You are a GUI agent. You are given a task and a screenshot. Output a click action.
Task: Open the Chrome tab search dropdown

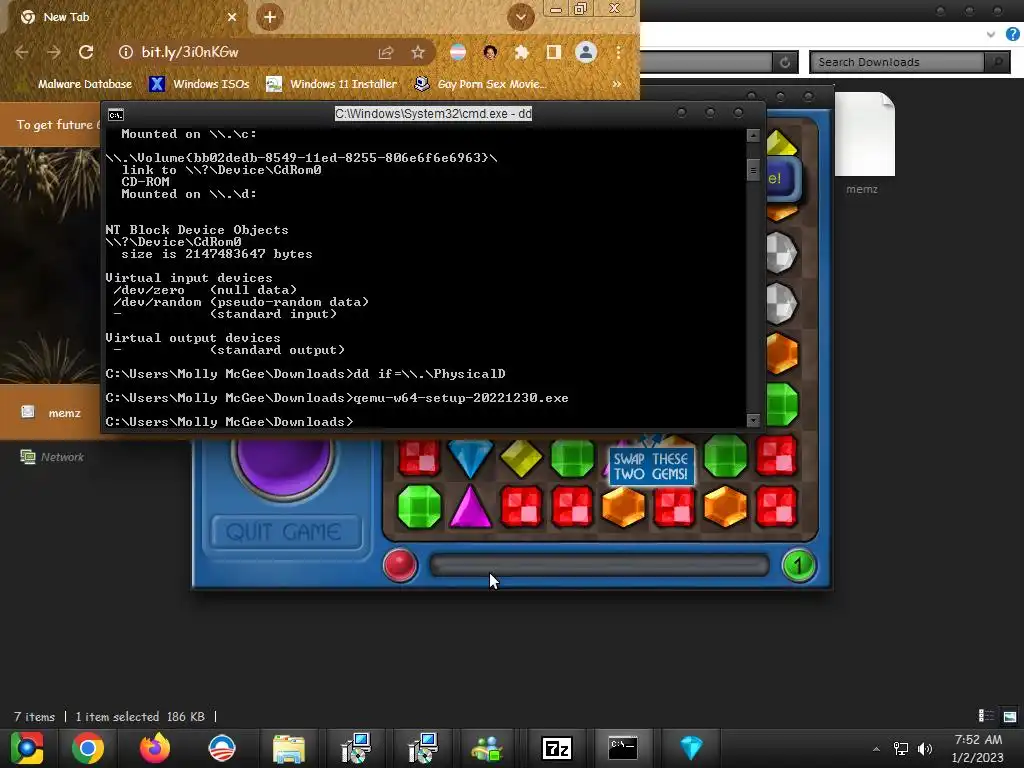click(520, 17)
